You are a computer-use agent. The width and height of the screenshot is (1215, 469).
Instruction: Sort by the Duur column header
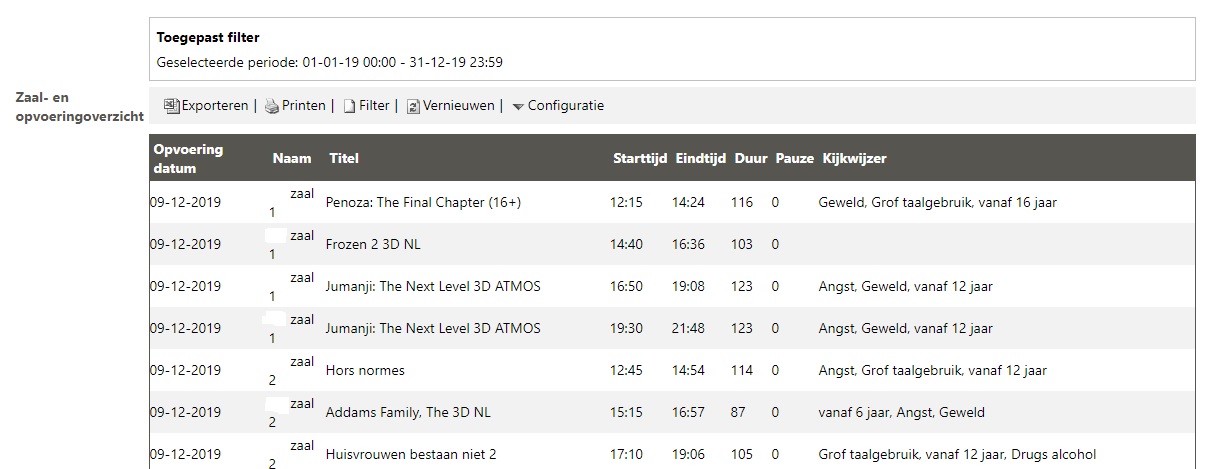pyautogui.click(x=751, y=158)
